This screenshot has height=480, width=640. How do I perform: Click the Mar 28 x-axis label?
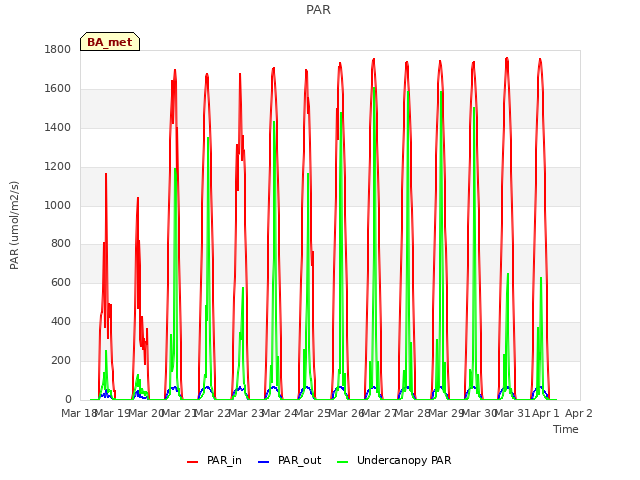pyautogui.click(x=413, y=413)
